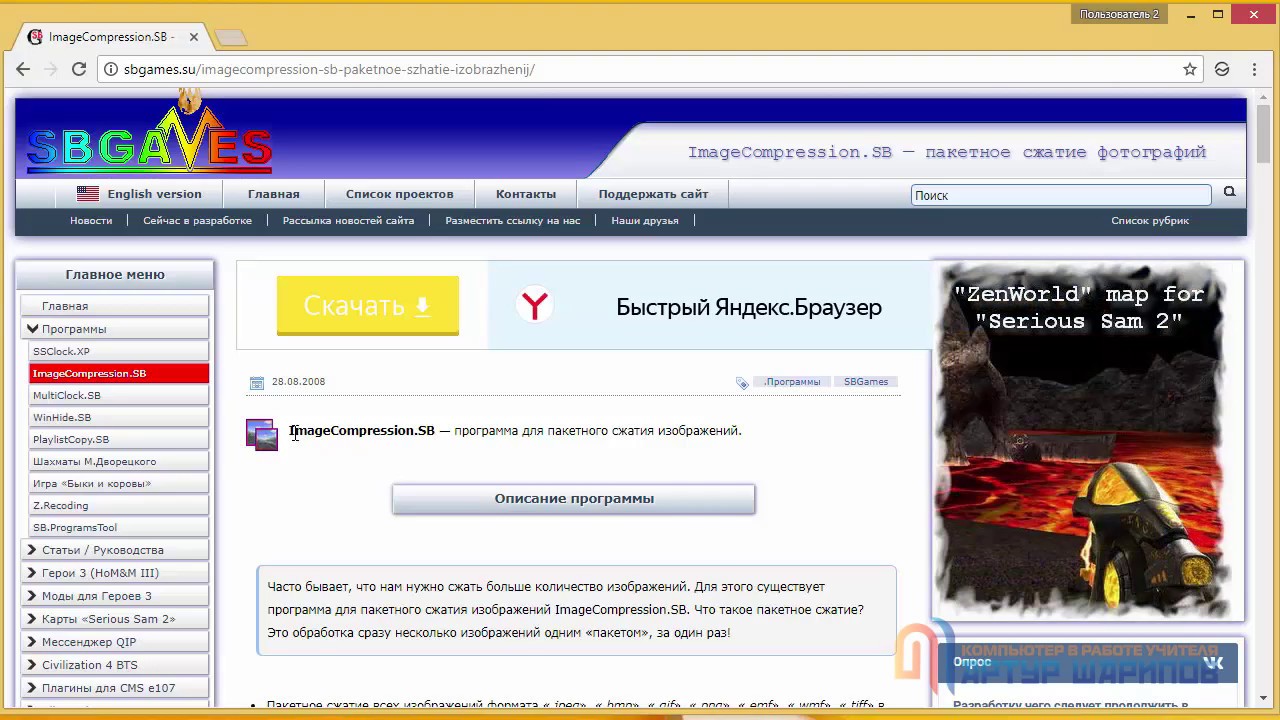Open Рассылка новостей сайта link
The width and height of the screenshot is (1280, 720).
tap(348, 220)
